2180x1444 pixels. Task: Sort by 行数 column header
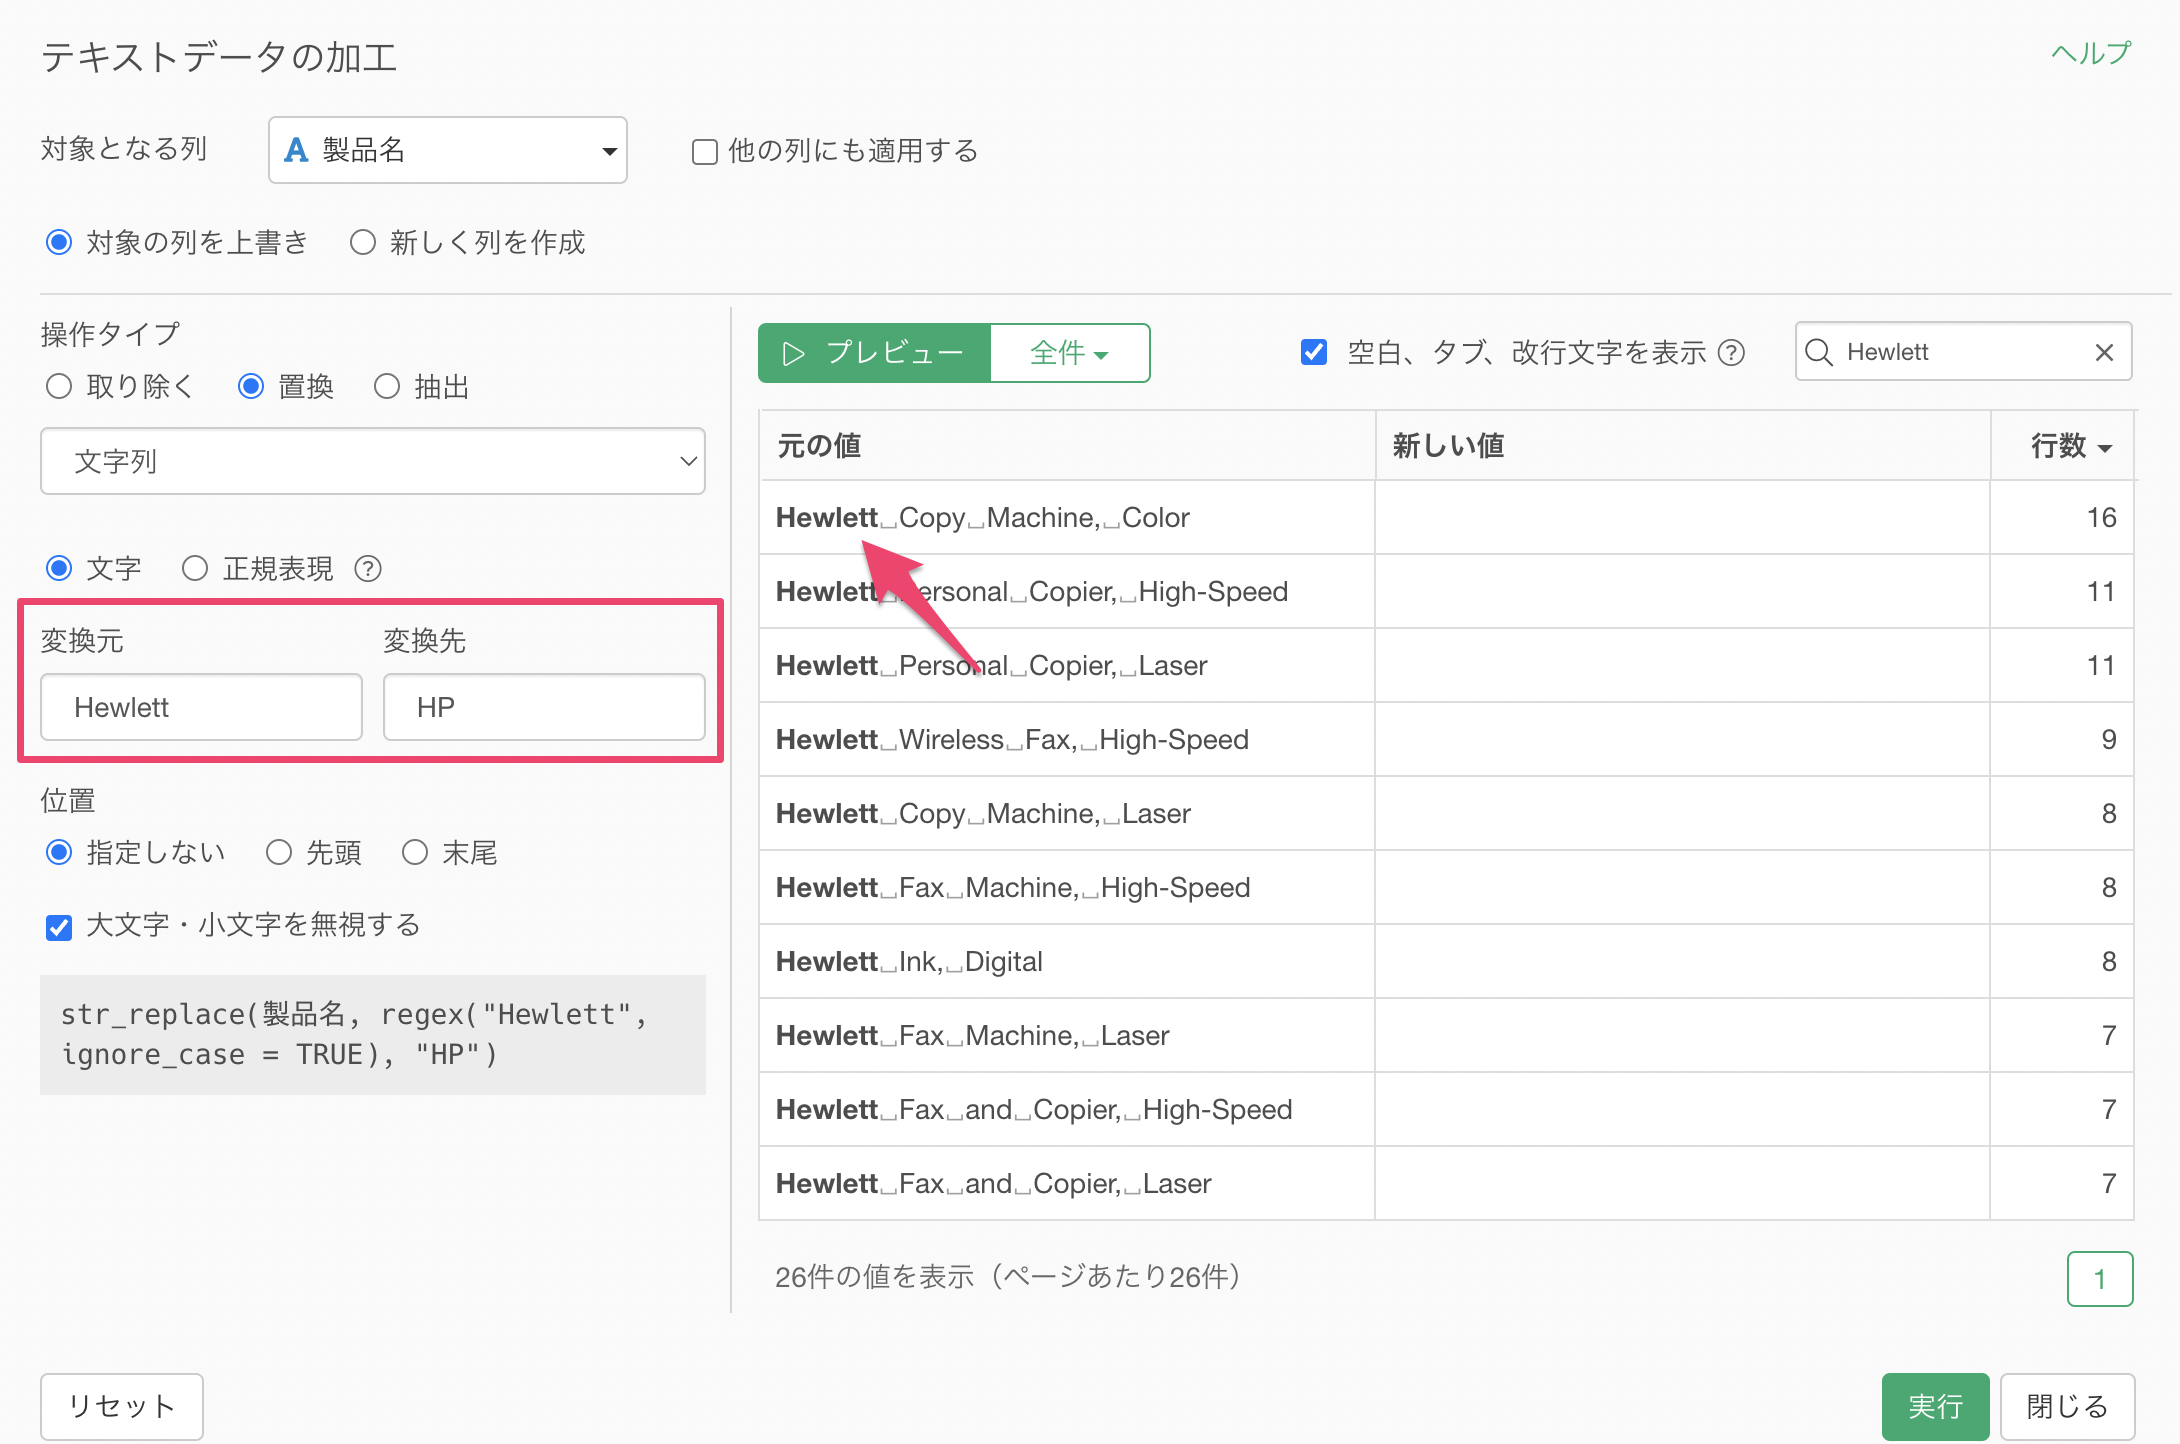(x=2062, y=446)
